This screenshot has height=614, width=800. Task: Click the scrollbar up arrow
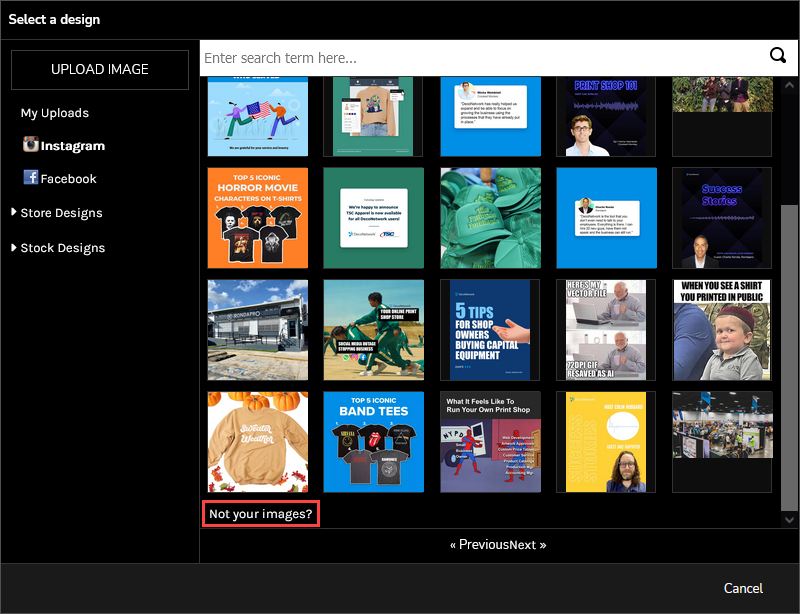789,85
